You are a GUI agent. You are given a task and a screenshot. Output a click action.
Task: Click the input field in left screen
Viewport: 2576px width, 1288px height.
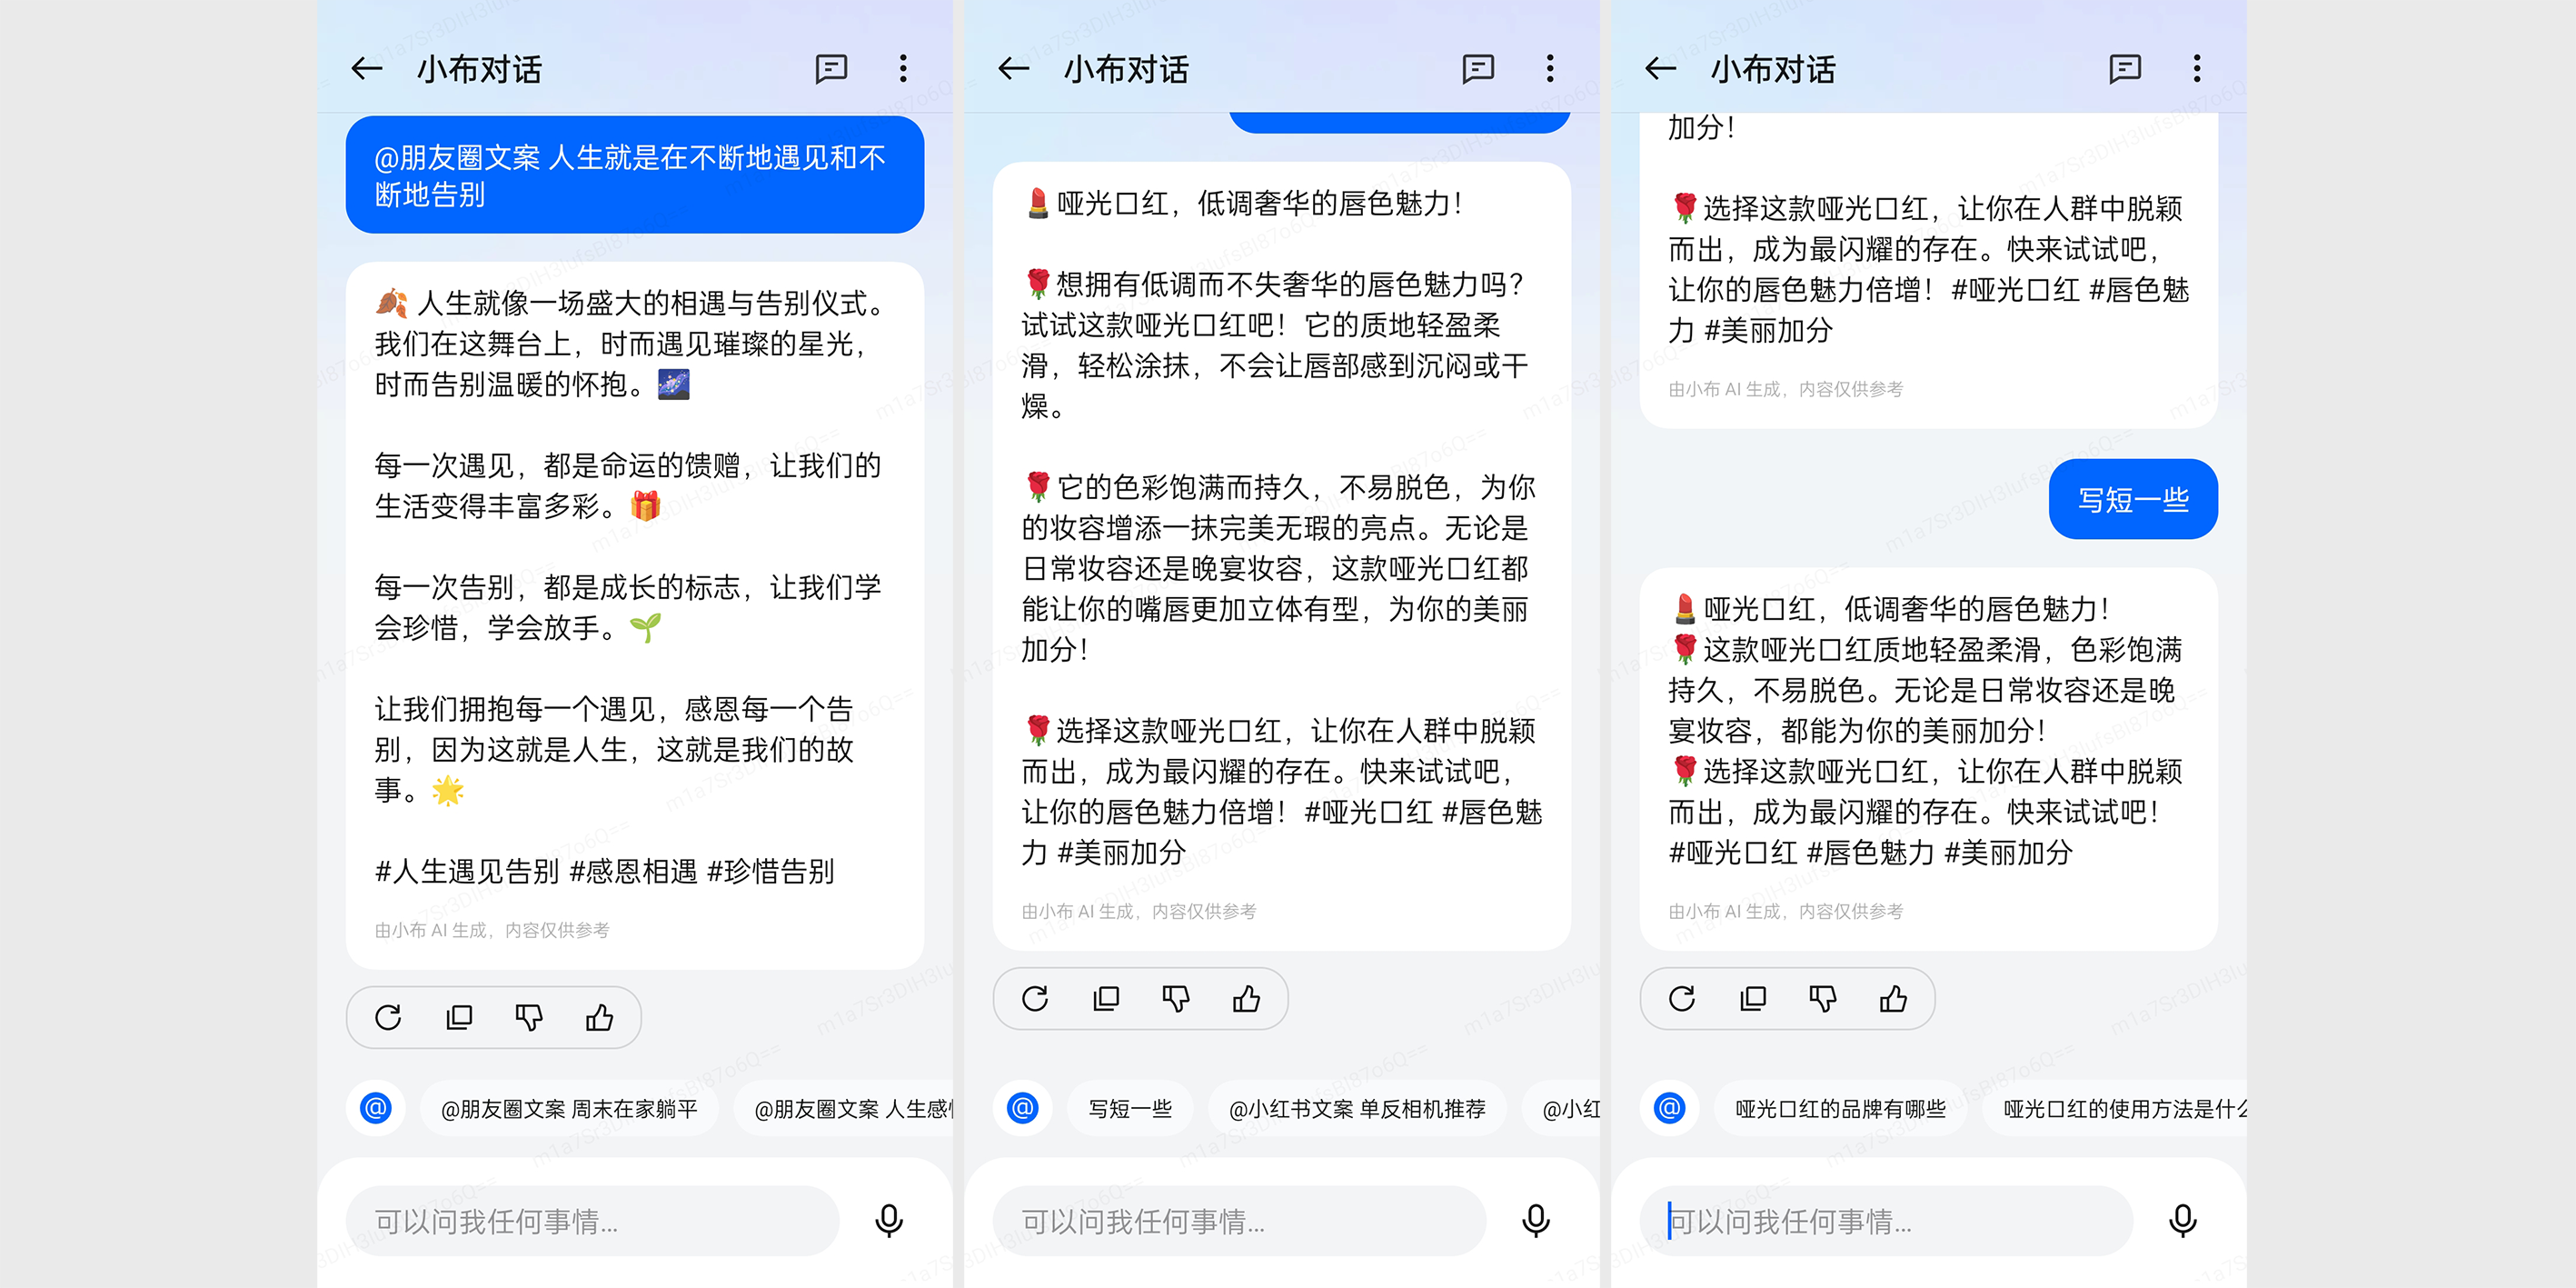592,1220
